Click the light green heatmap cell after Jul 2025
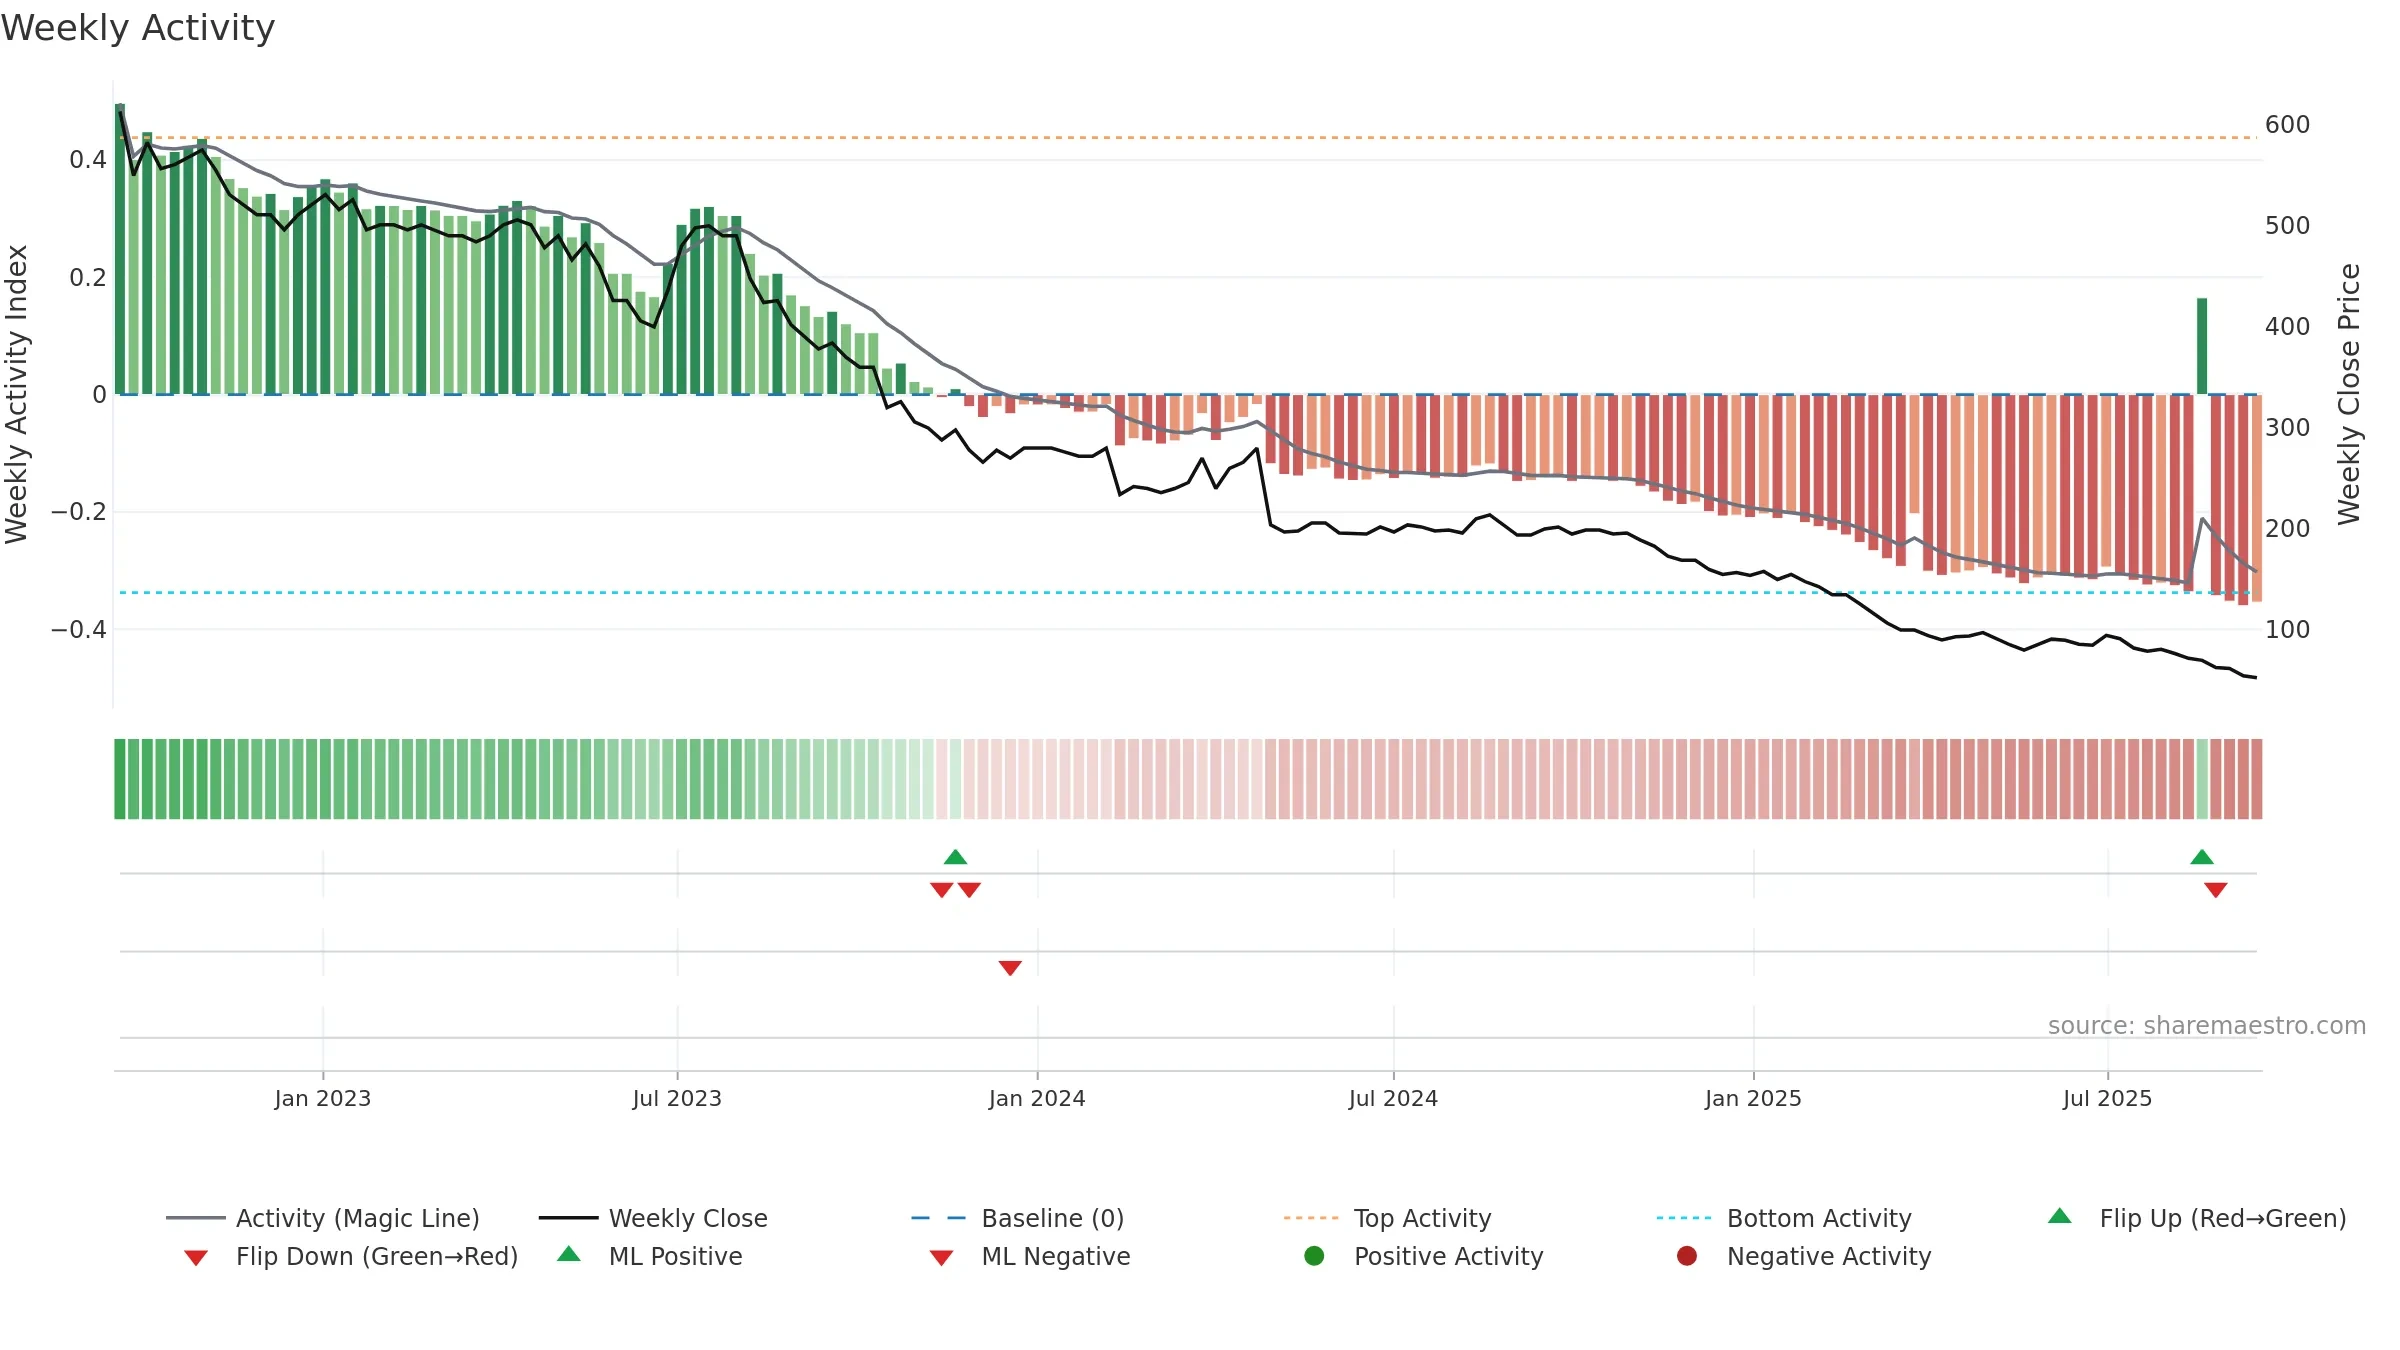This screenshot has height=1350, width=2400. (2202, 779)
